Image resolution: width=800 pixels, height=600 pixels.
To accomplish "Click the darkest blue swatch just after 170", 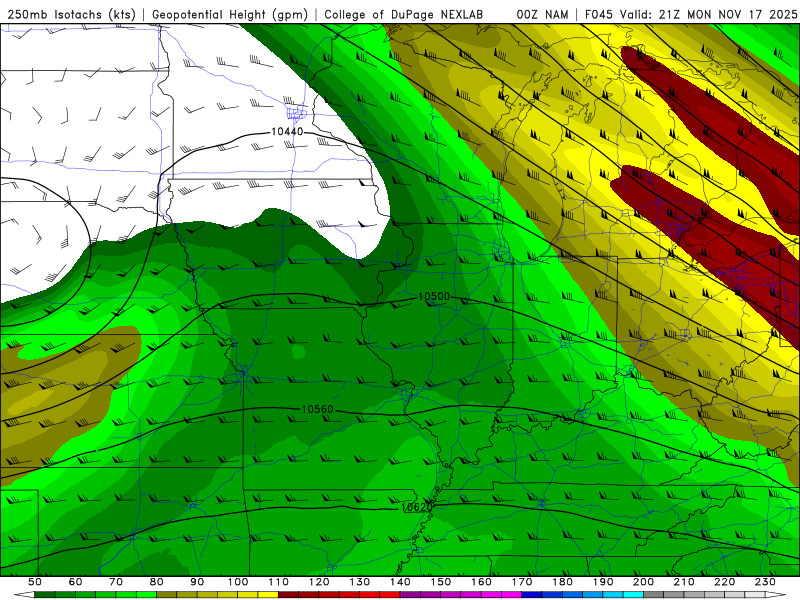I will [x=532, y=595].
